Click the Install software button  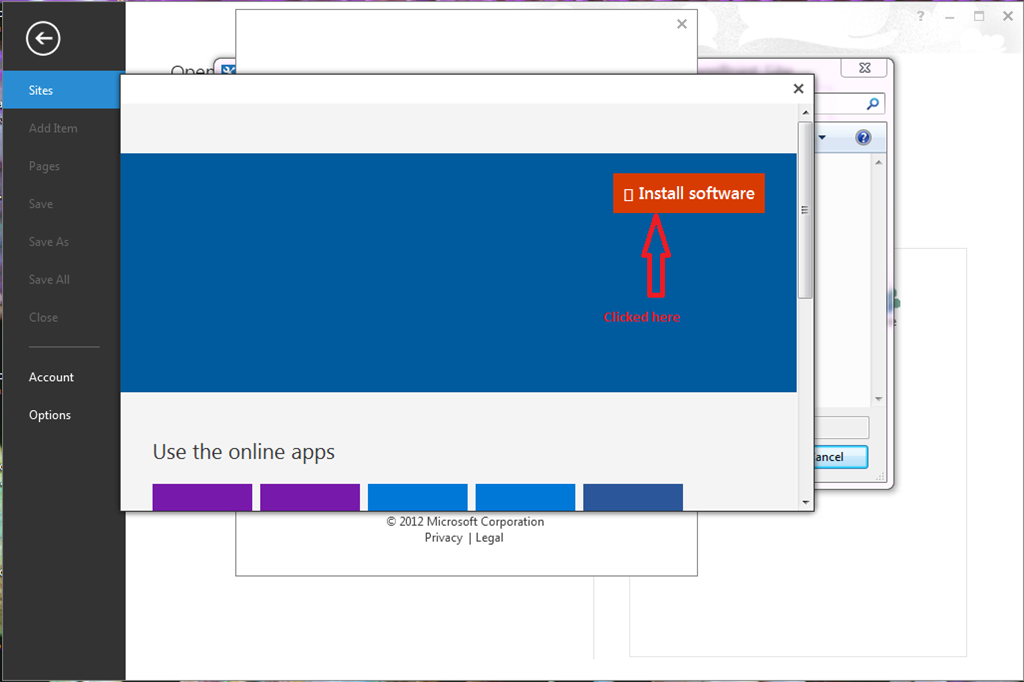688,193
